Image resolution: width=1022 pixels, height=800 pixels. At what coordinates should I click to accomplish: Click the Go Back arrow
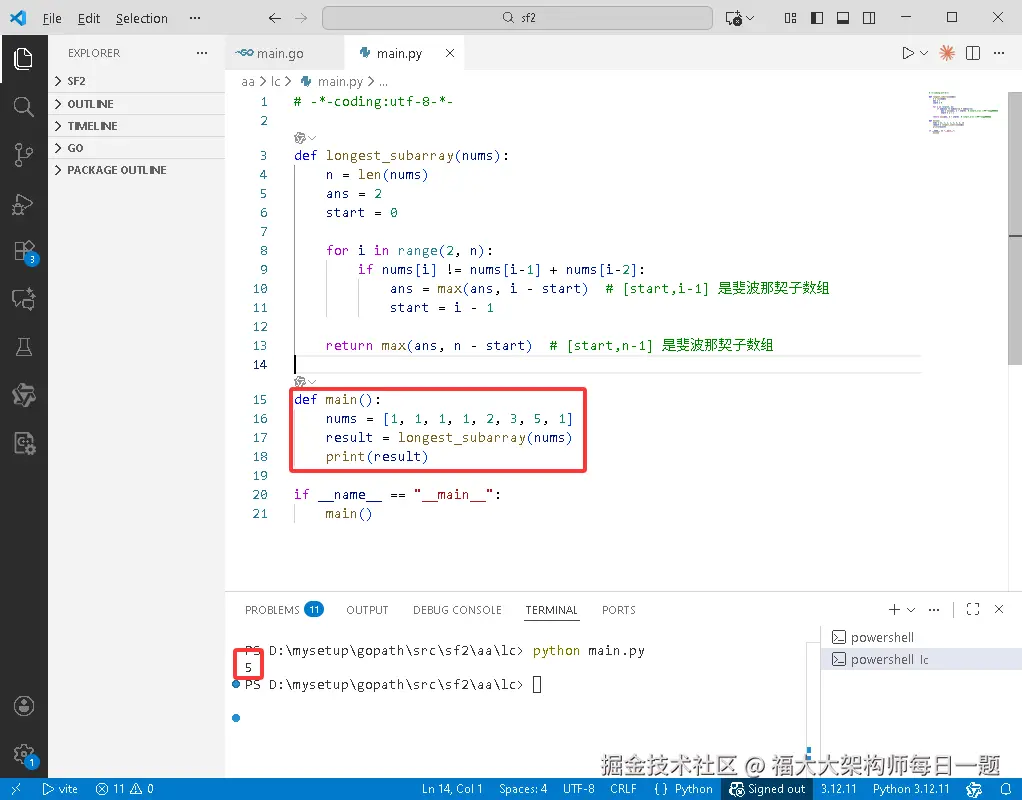(275, 18)
